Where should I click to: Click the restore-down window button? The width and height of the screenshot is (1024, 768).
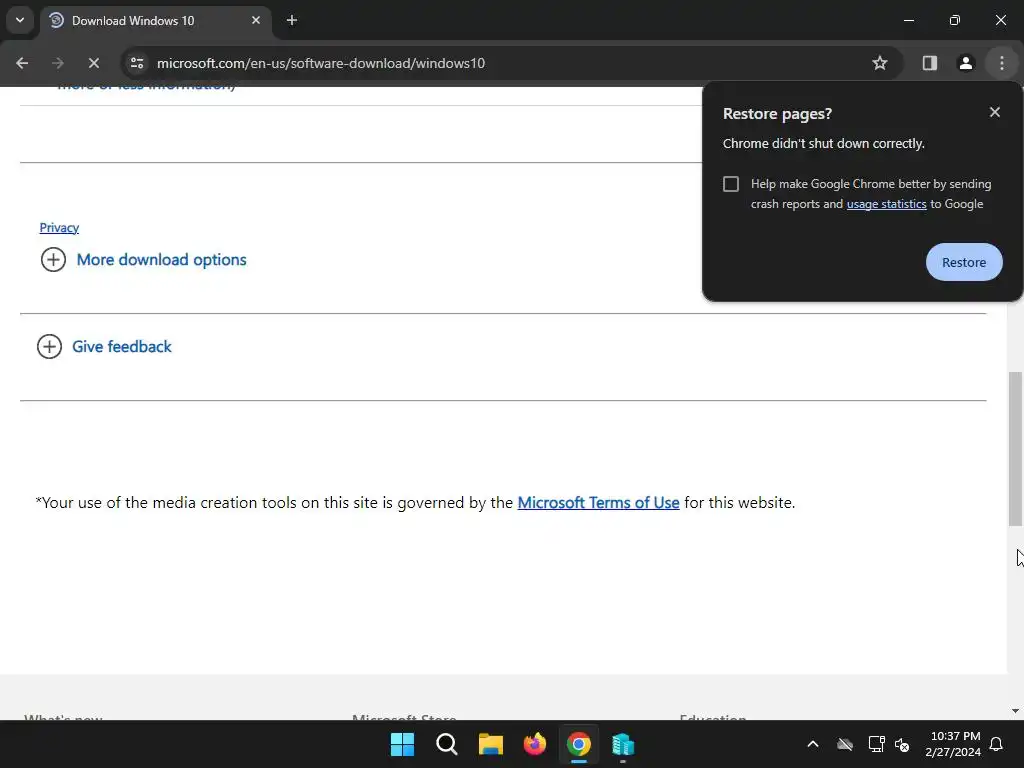click(x=955, y=20)
